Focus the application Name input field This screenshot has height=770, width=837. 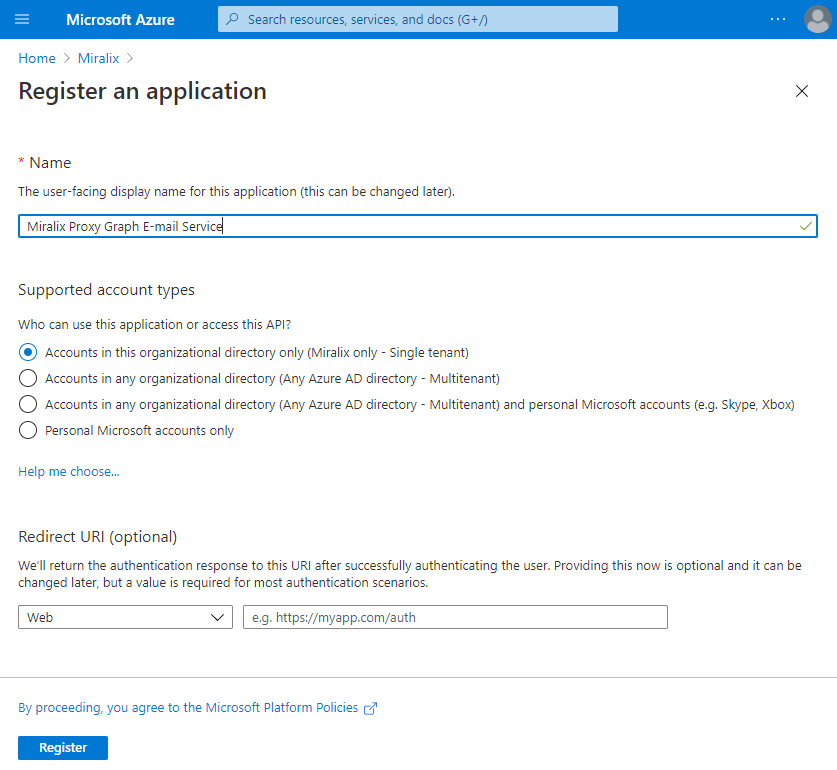point(417,226)
